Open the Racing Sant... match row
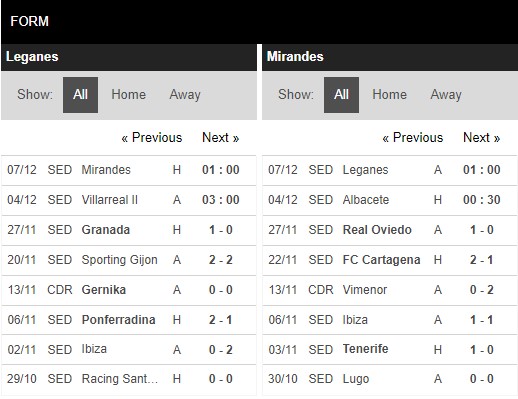 129,379
